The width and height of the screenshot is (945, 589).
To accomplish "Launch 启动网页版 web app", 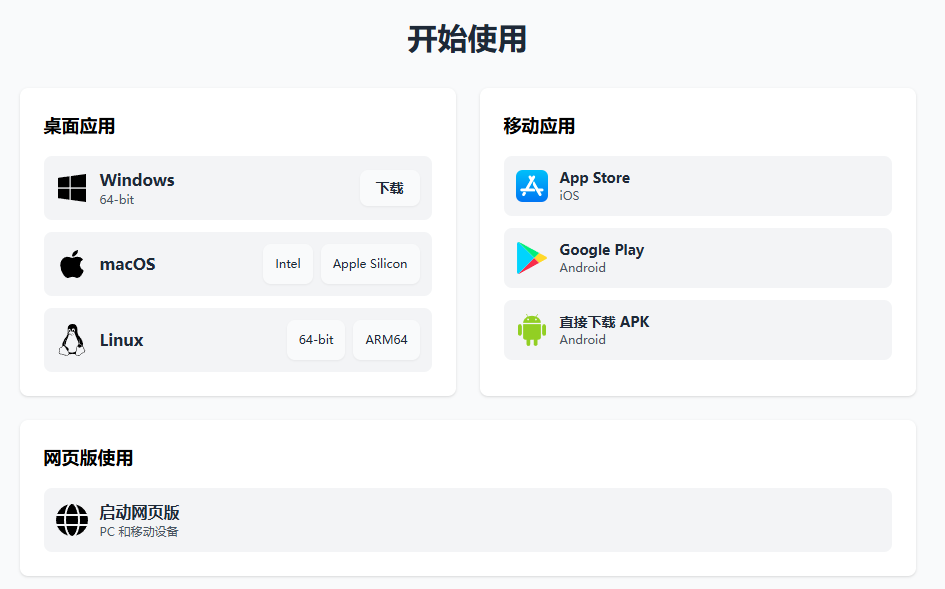I will coord(139,512).
